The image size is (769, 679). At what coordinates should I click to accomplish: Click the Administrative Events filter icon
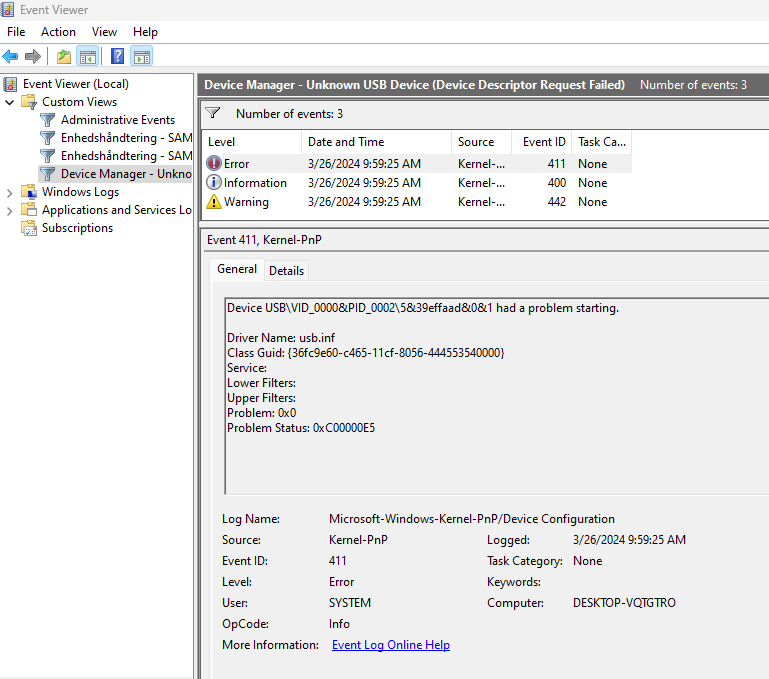point(48,120)
